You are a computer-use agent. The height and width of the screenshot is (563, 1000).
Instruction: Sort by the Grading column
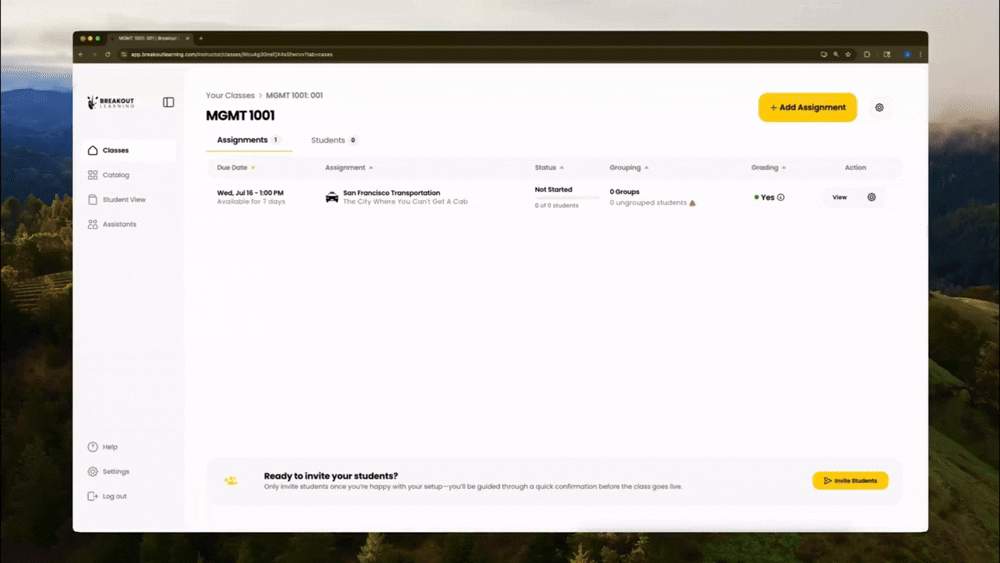(768, 168)
